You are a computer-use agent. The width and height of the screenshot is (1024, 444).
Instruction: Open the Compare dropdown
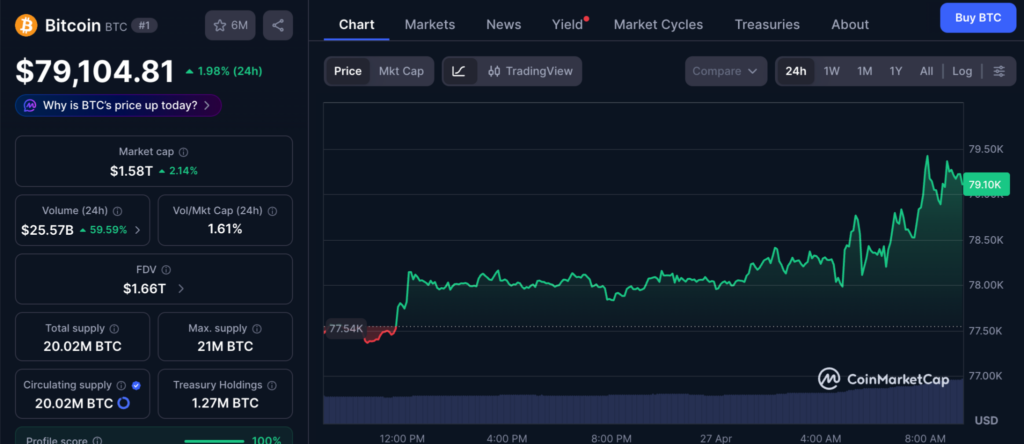coord(726,71)
